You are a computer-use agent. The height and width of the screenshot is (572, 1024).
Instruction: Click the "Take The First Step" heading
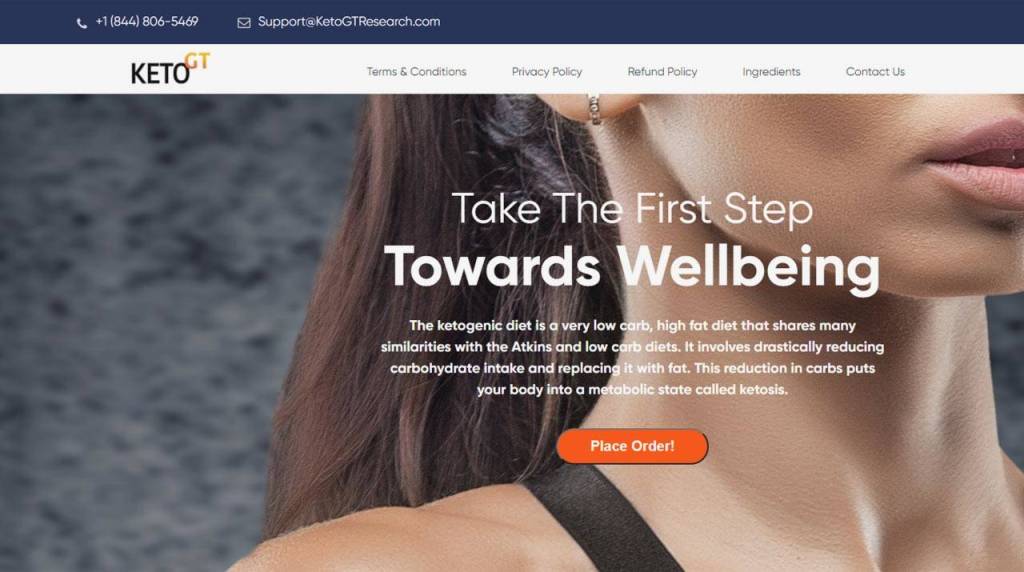pos(632,209)
